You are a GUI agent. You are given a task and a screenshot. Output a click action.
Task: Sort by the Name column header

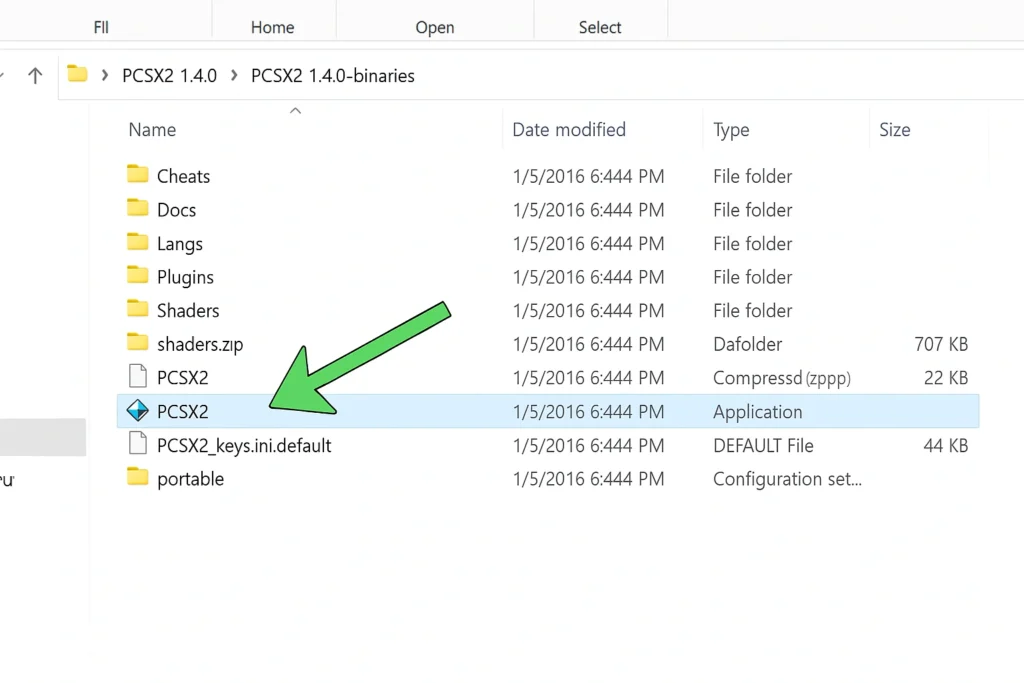point(152,130)
